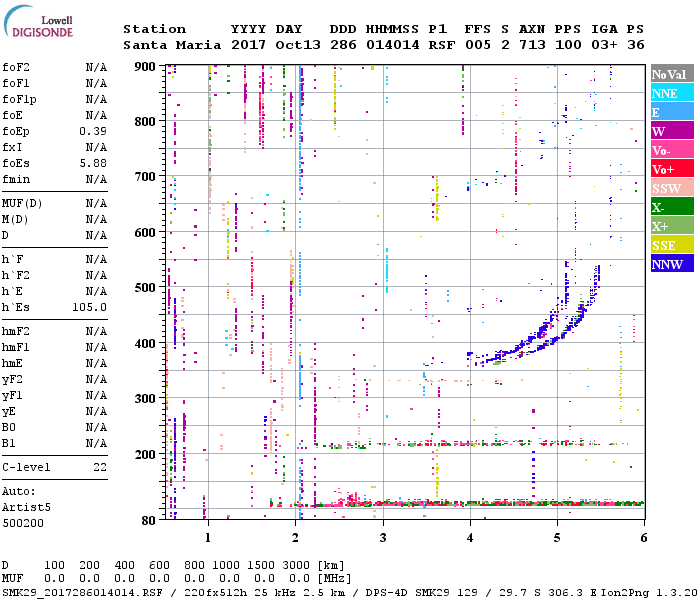Screen dimensions: 700x600
Task: Select the X- dark green legend swatch
Action: pos(672,206)
